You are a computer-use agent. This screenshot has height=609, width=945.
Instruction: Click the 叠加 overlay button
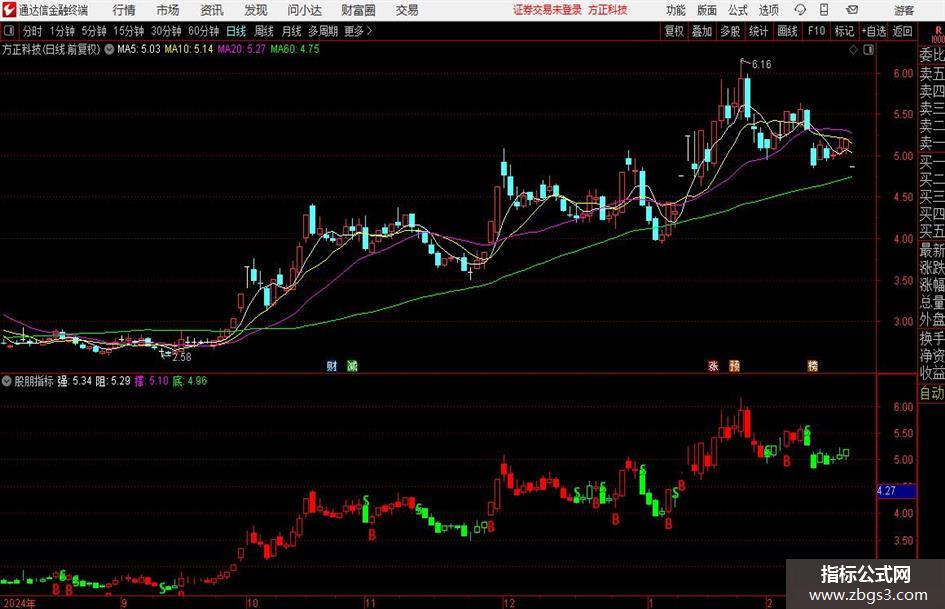click(702, 31)
